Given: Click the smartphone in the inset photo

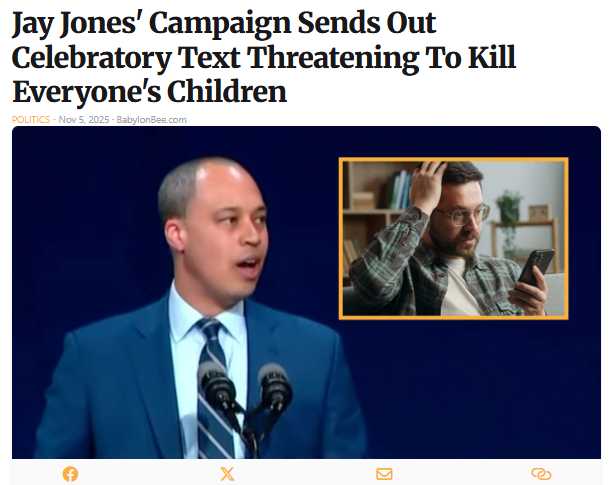Looking at the screenshot, I should [x=536, y=267].
